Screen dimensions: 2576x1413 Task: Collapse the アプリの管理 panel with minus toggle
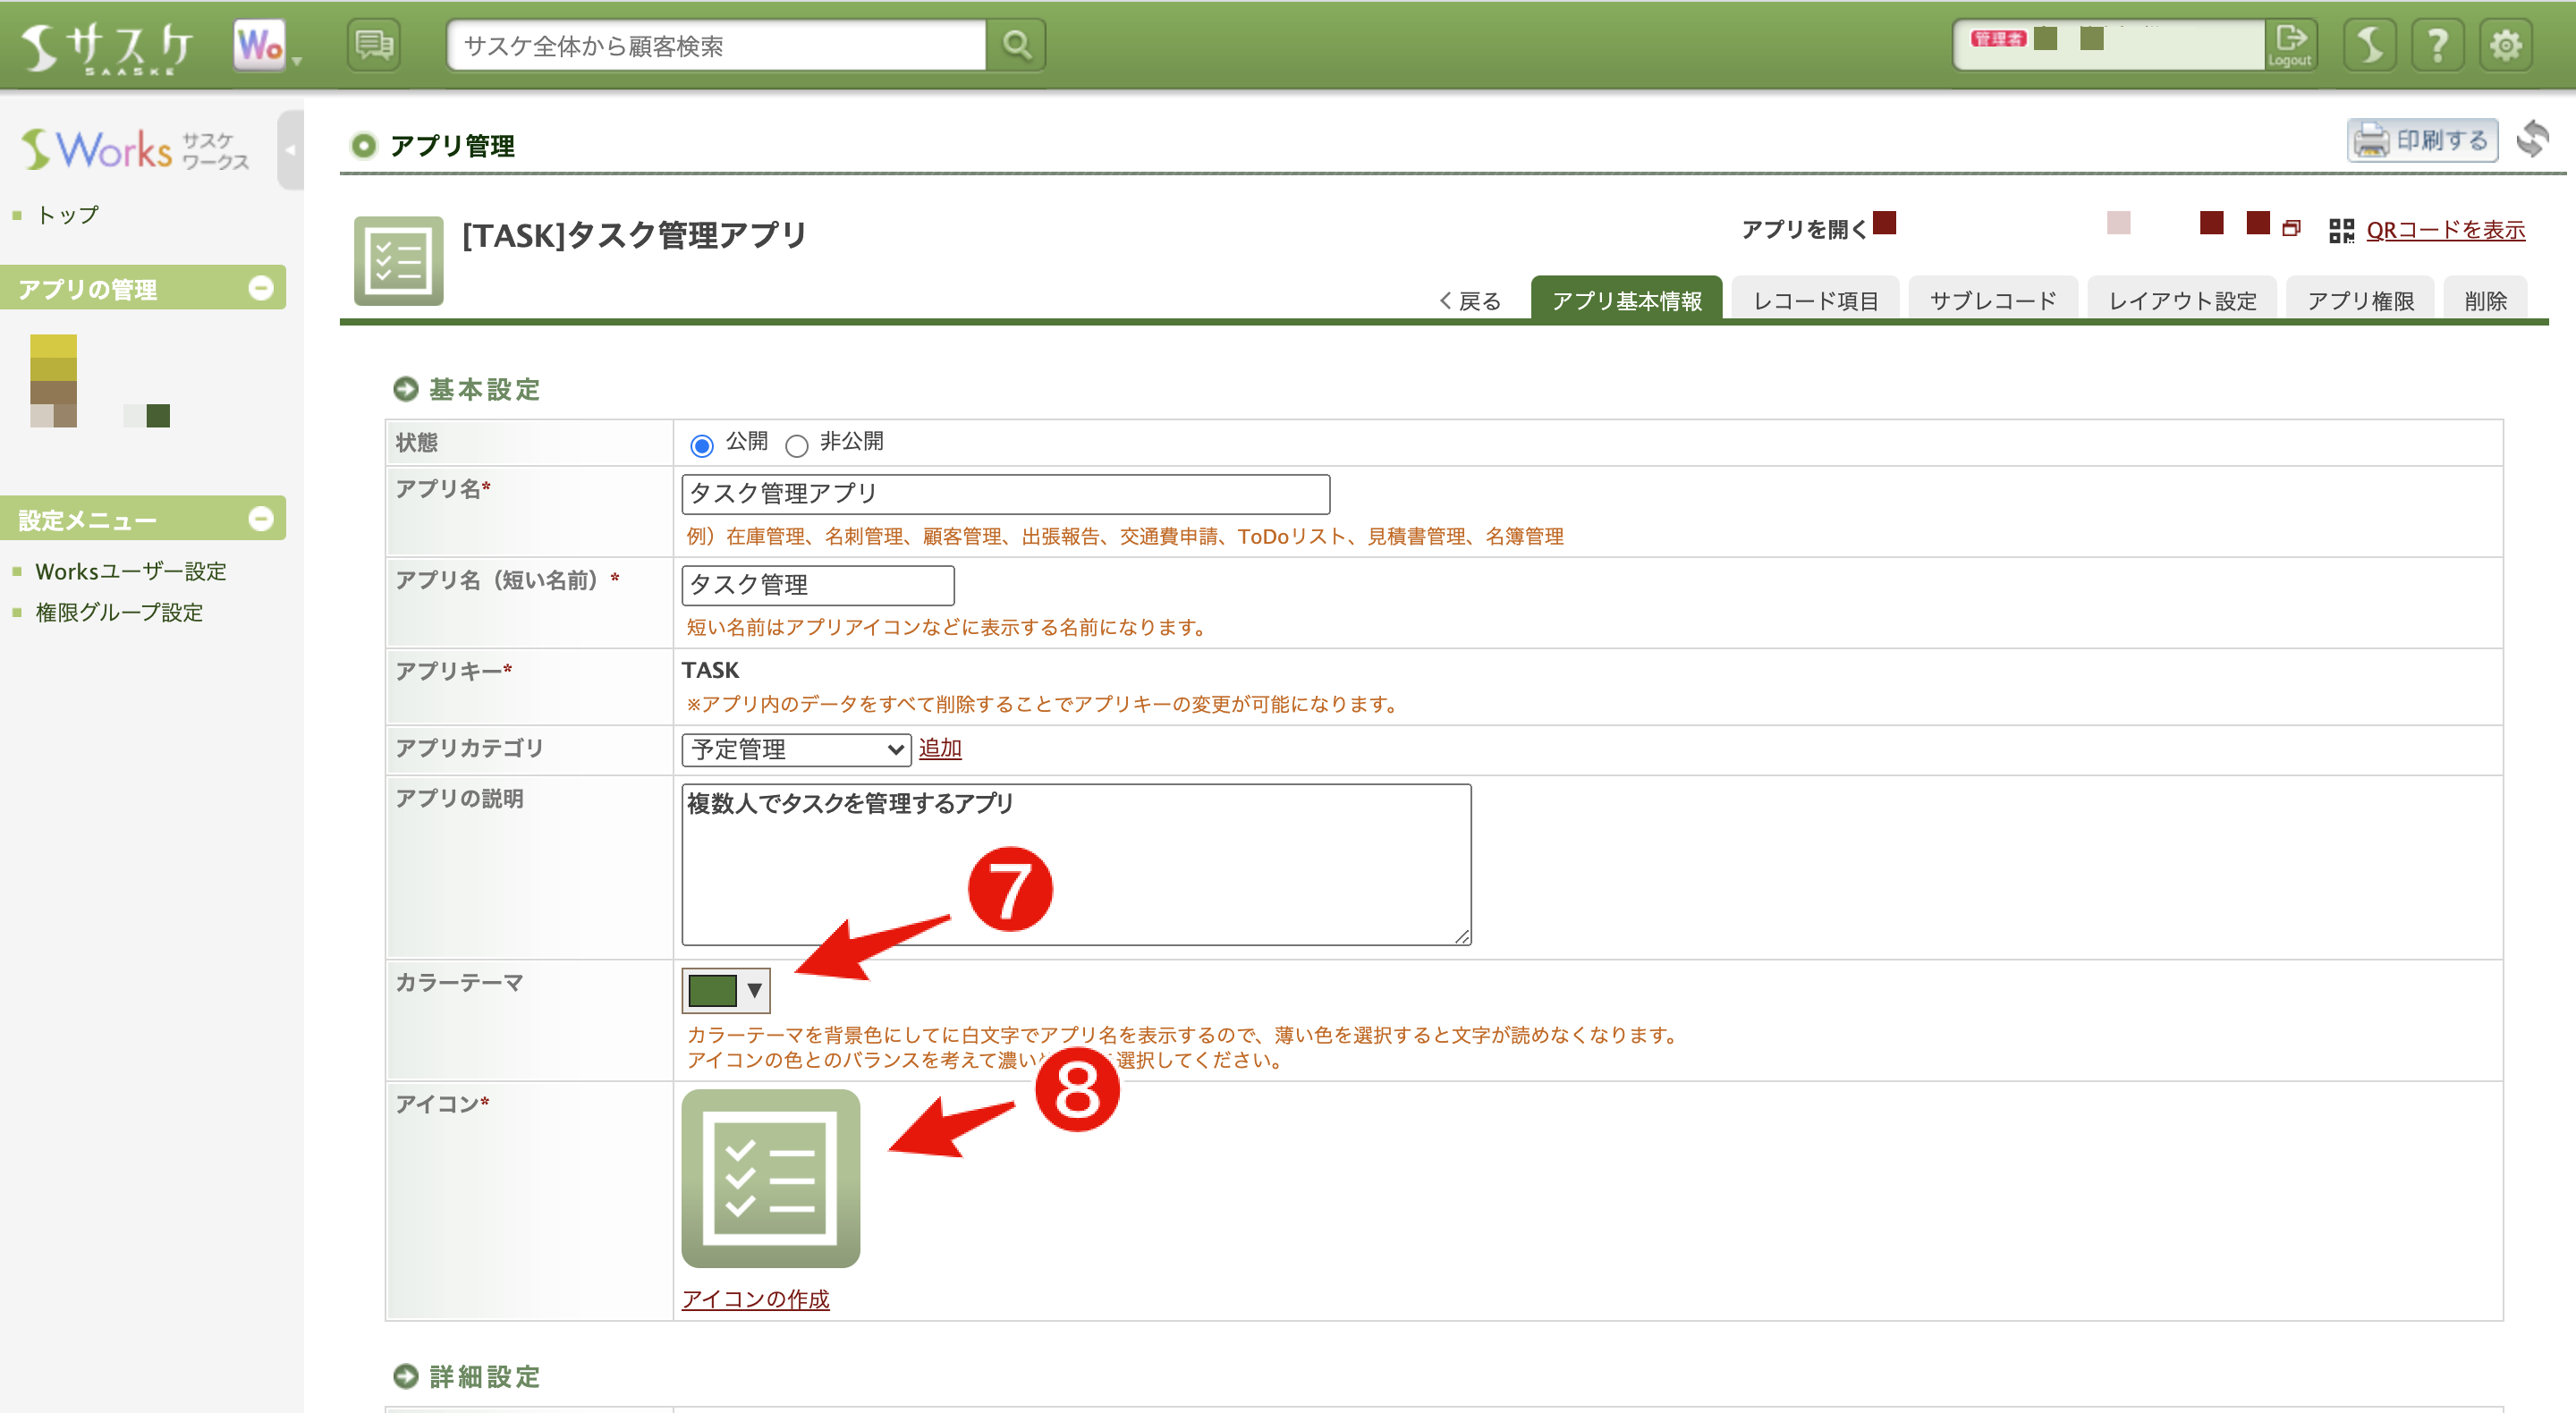[x=262, y=288]
